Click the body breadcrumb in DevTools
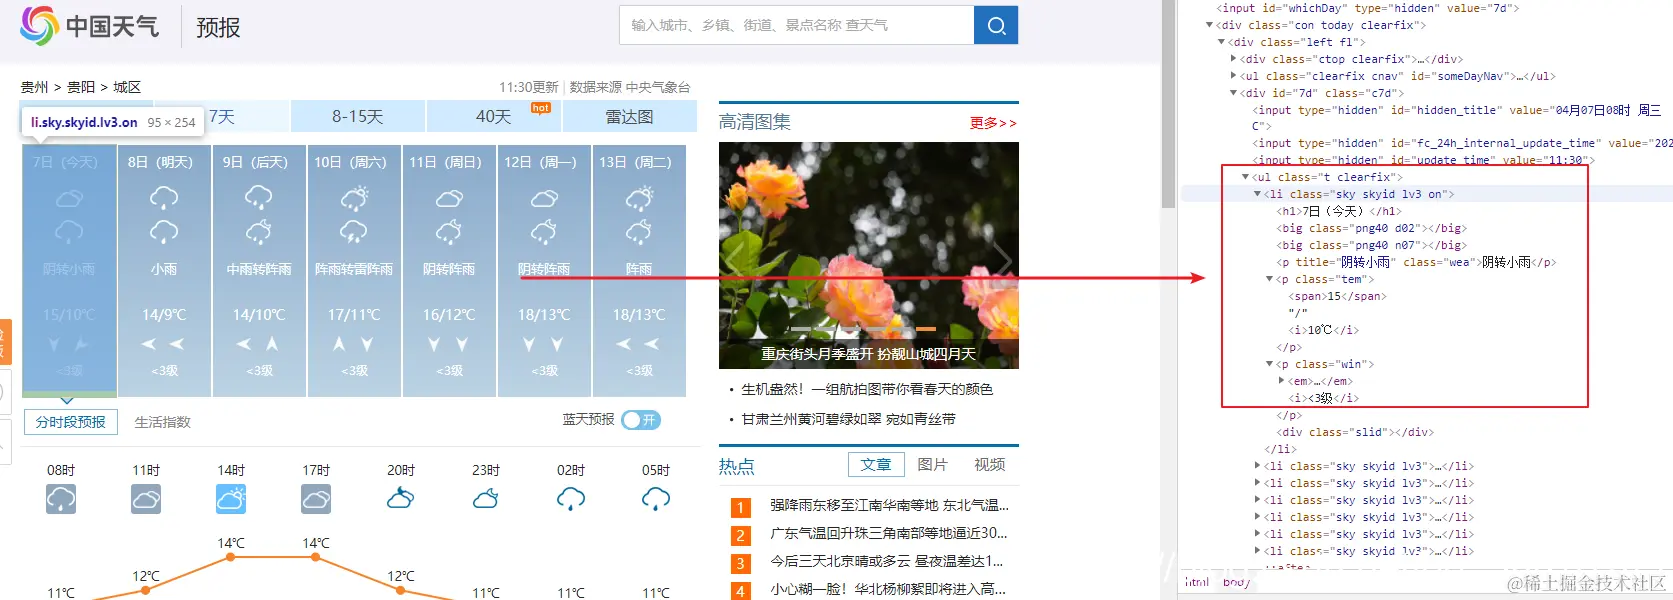The image size is (1673, 600). (x=1236, y=582)
